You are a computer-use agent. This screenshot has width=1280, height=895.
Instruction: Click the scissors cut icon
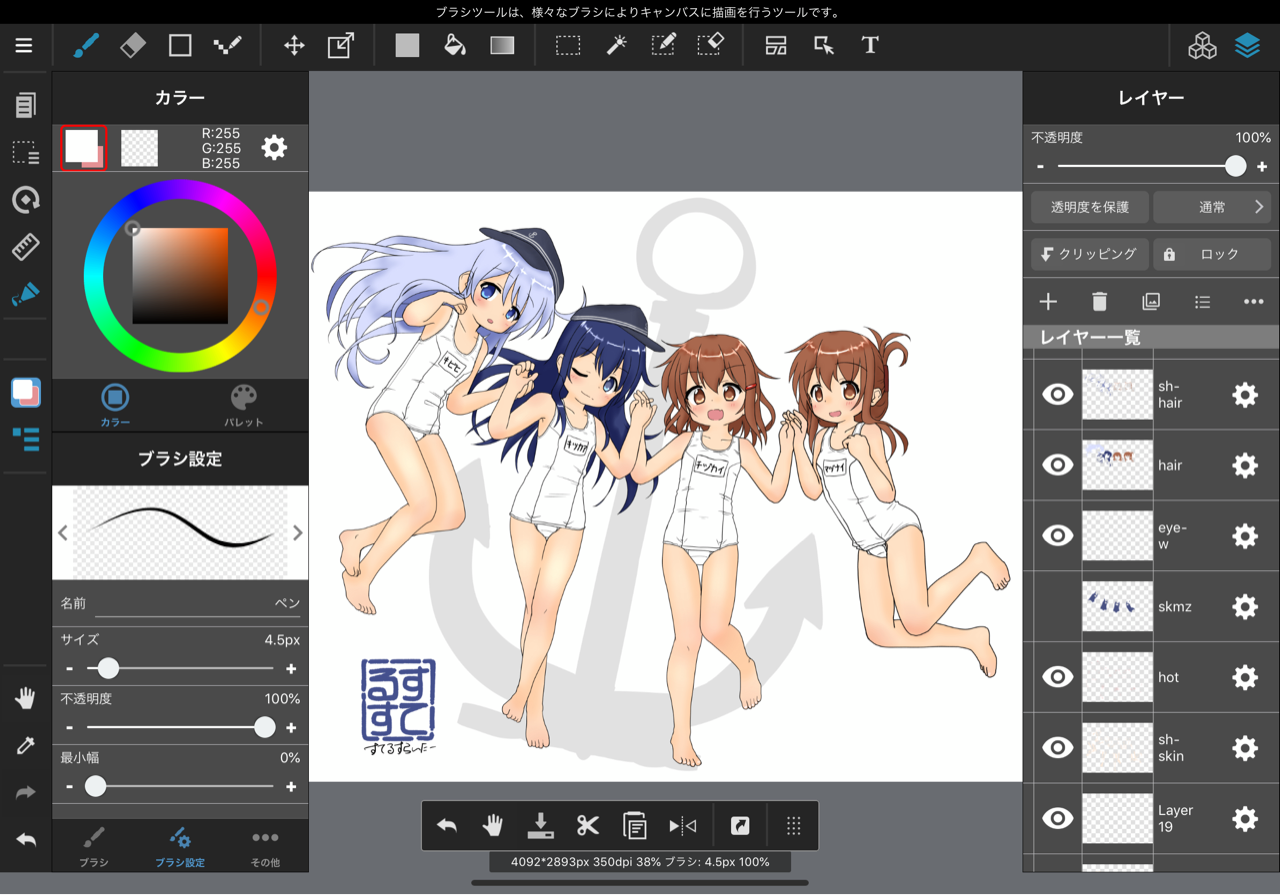click(x=587, y=825)
